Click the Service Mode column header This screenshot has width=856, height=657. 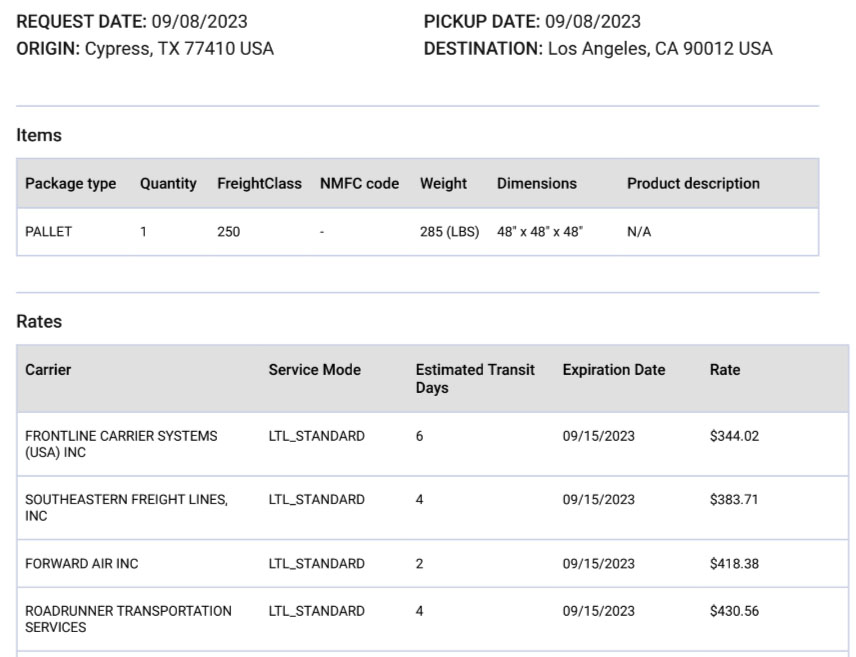pyautogui.click(x=314, y=370)
